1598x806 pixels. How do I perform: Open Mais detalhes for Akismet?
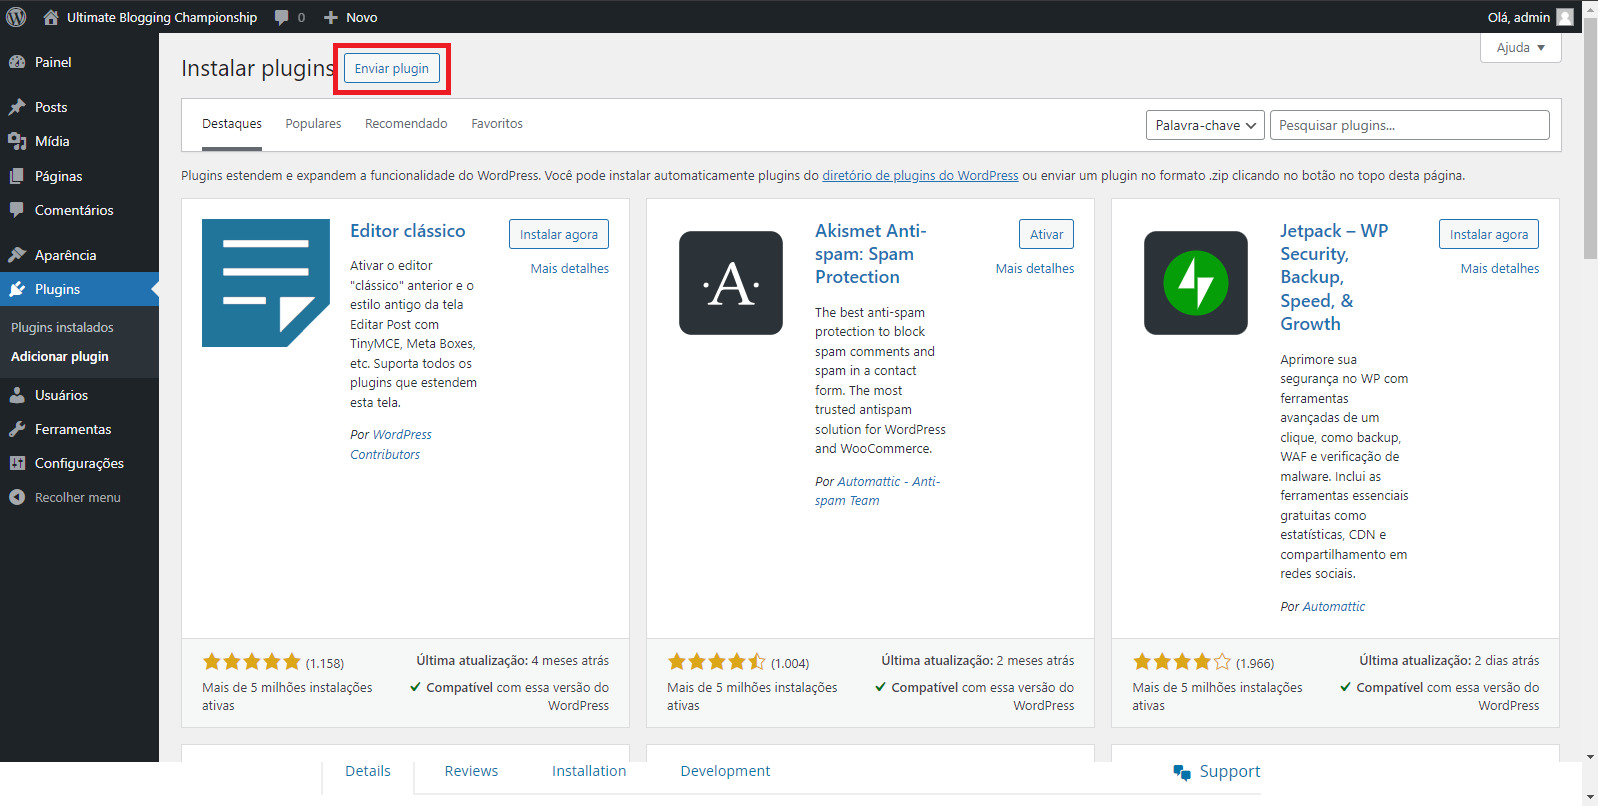pyautogui.click(x=1035, y=268)
